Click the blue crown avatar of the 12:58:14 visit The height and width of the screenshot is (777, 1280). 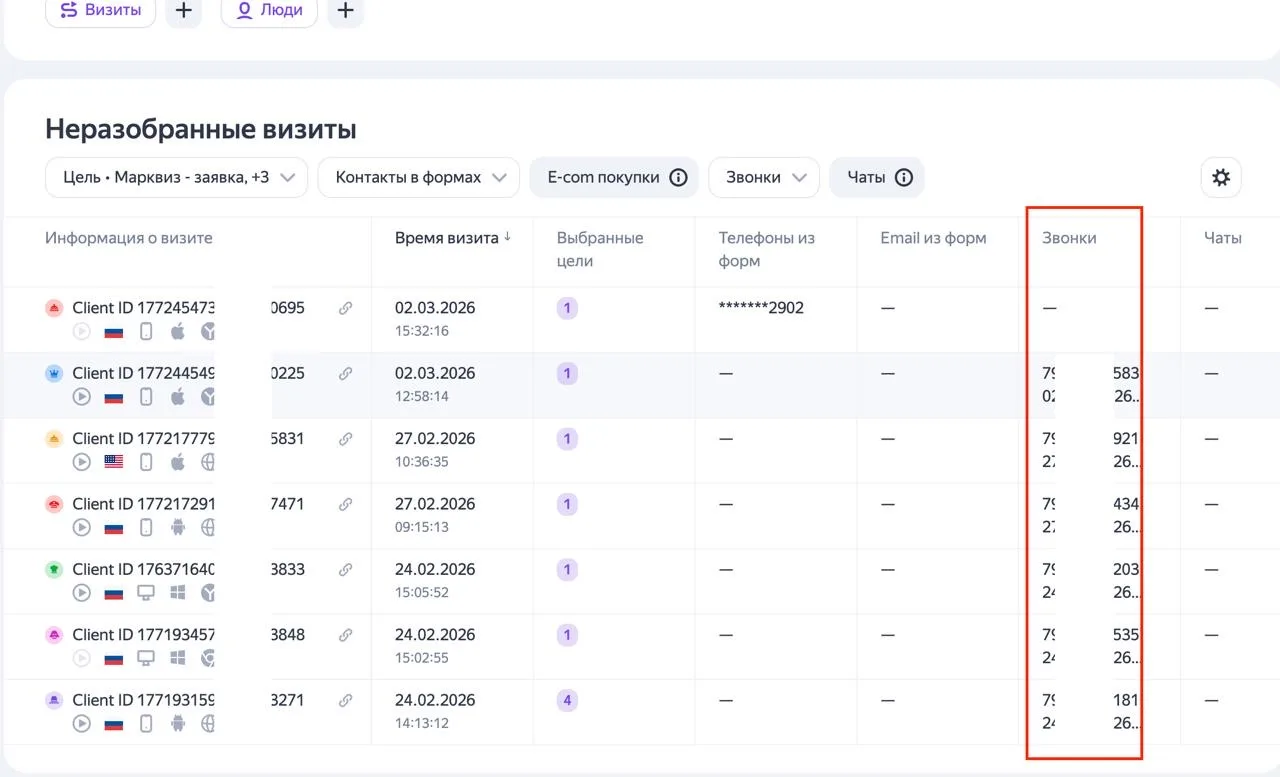(x=54, y=374)
